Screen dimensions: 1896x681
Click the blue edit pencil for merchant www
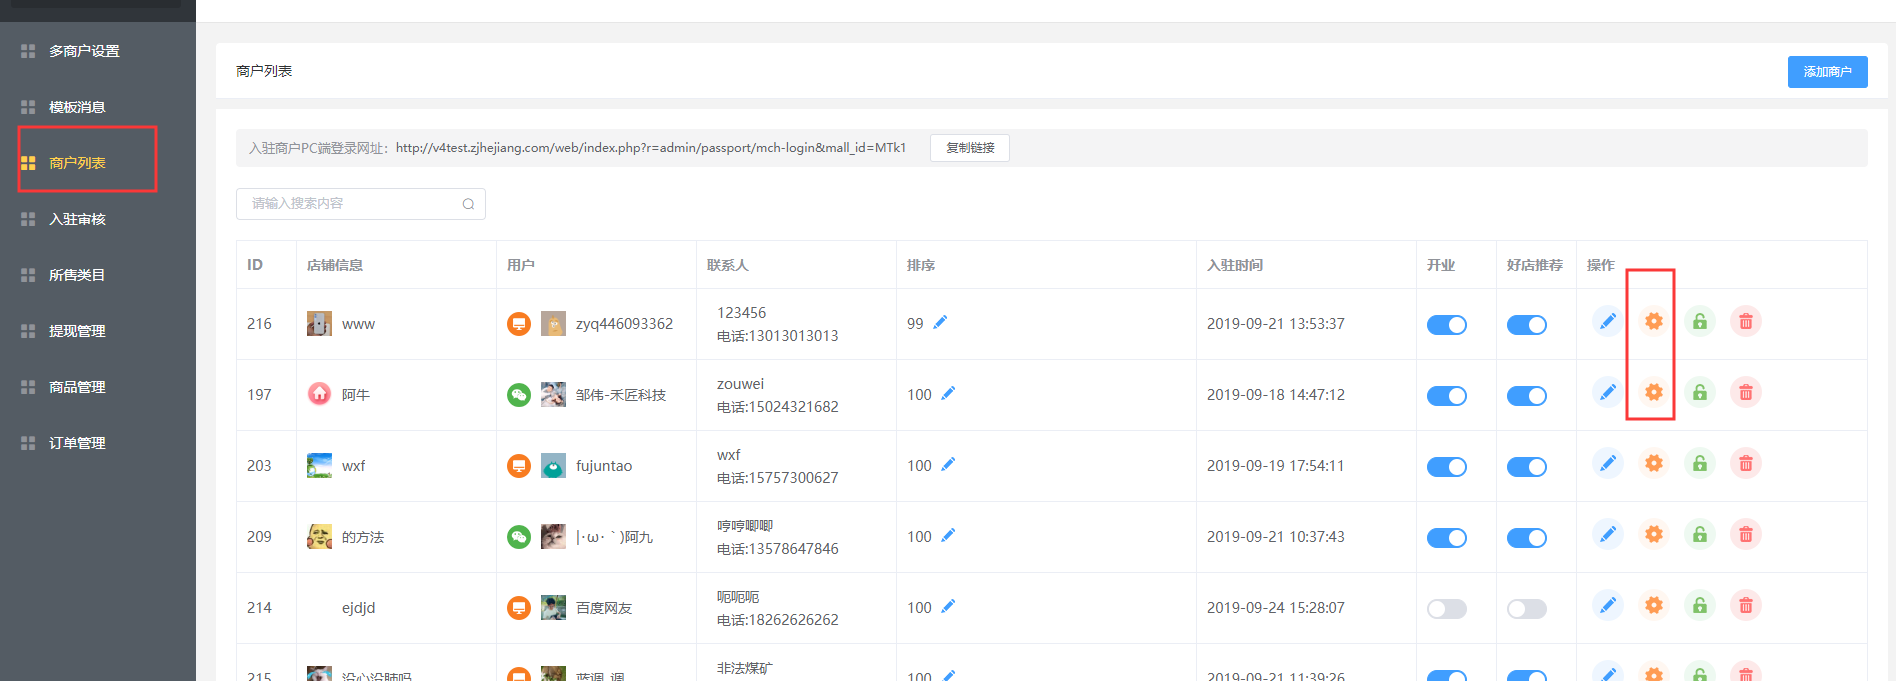(x=1607, y=322)
